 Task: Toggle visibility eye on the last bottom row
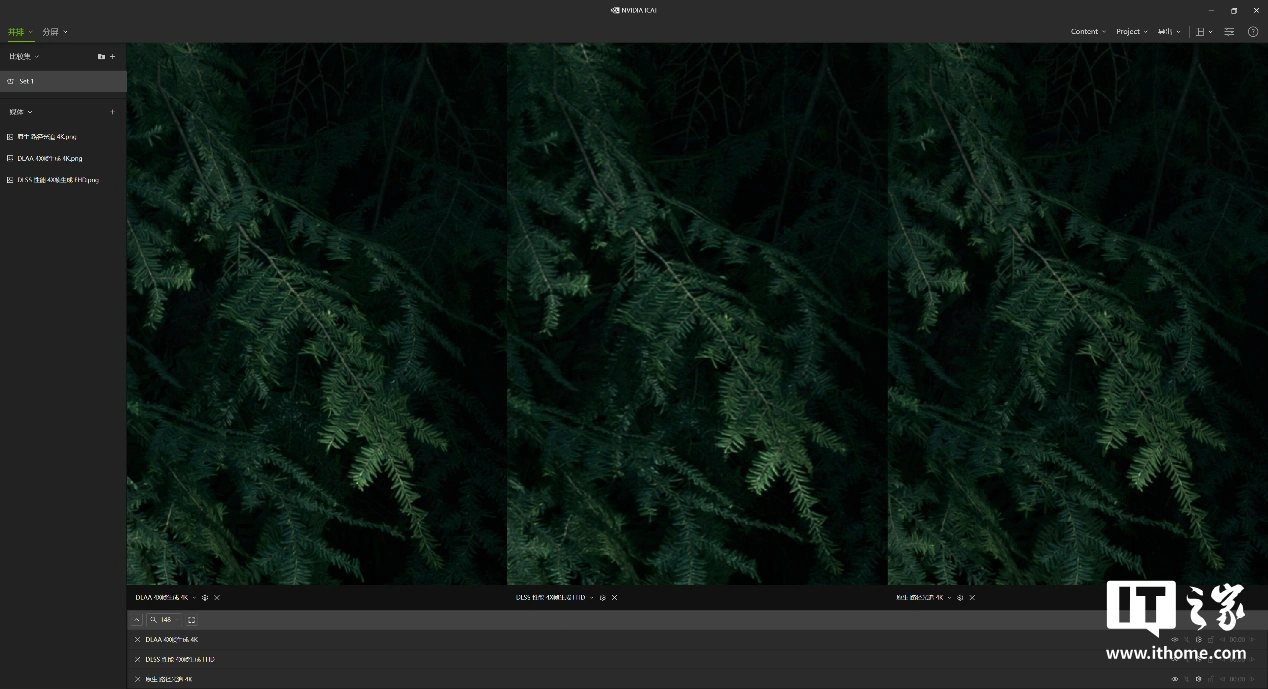coord(1175,680)
